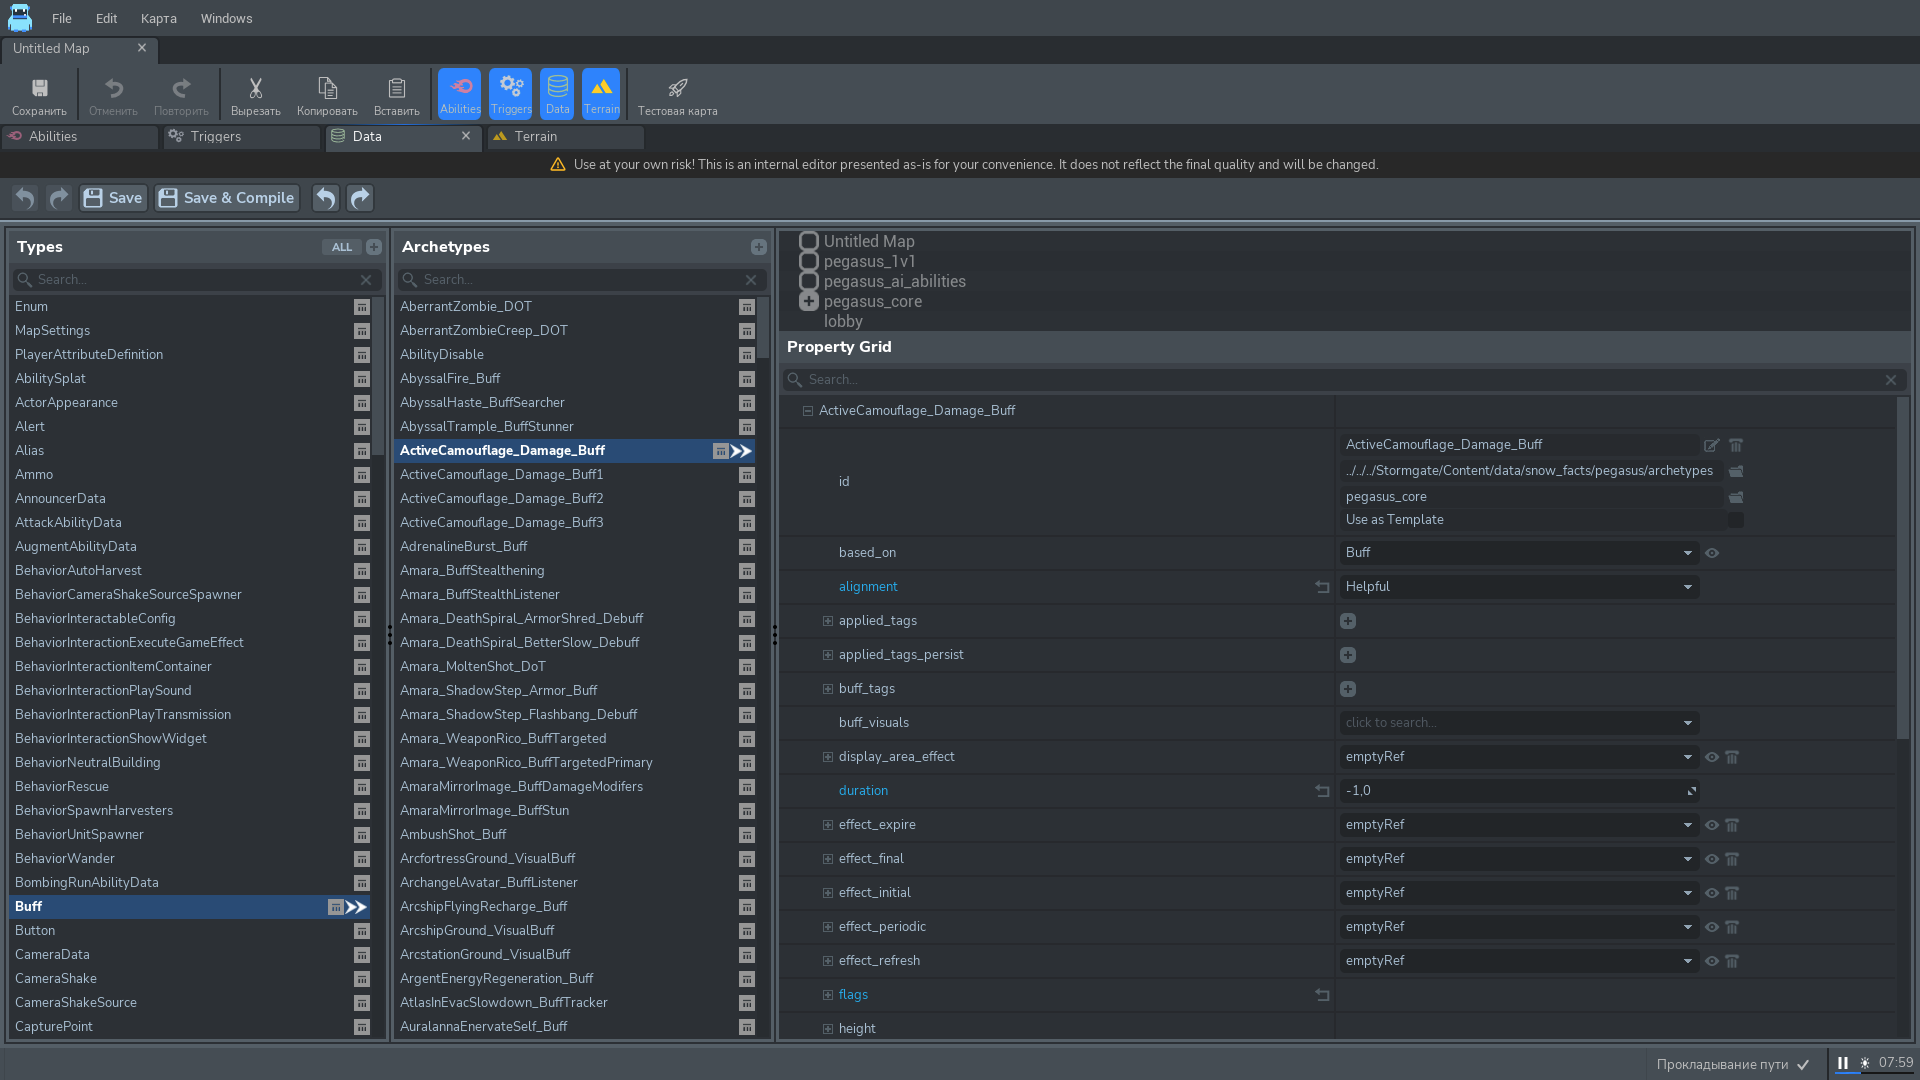This screenshot has height=1080, width=1920.
Task: Open the Windows menu
Action: [226, 18]
